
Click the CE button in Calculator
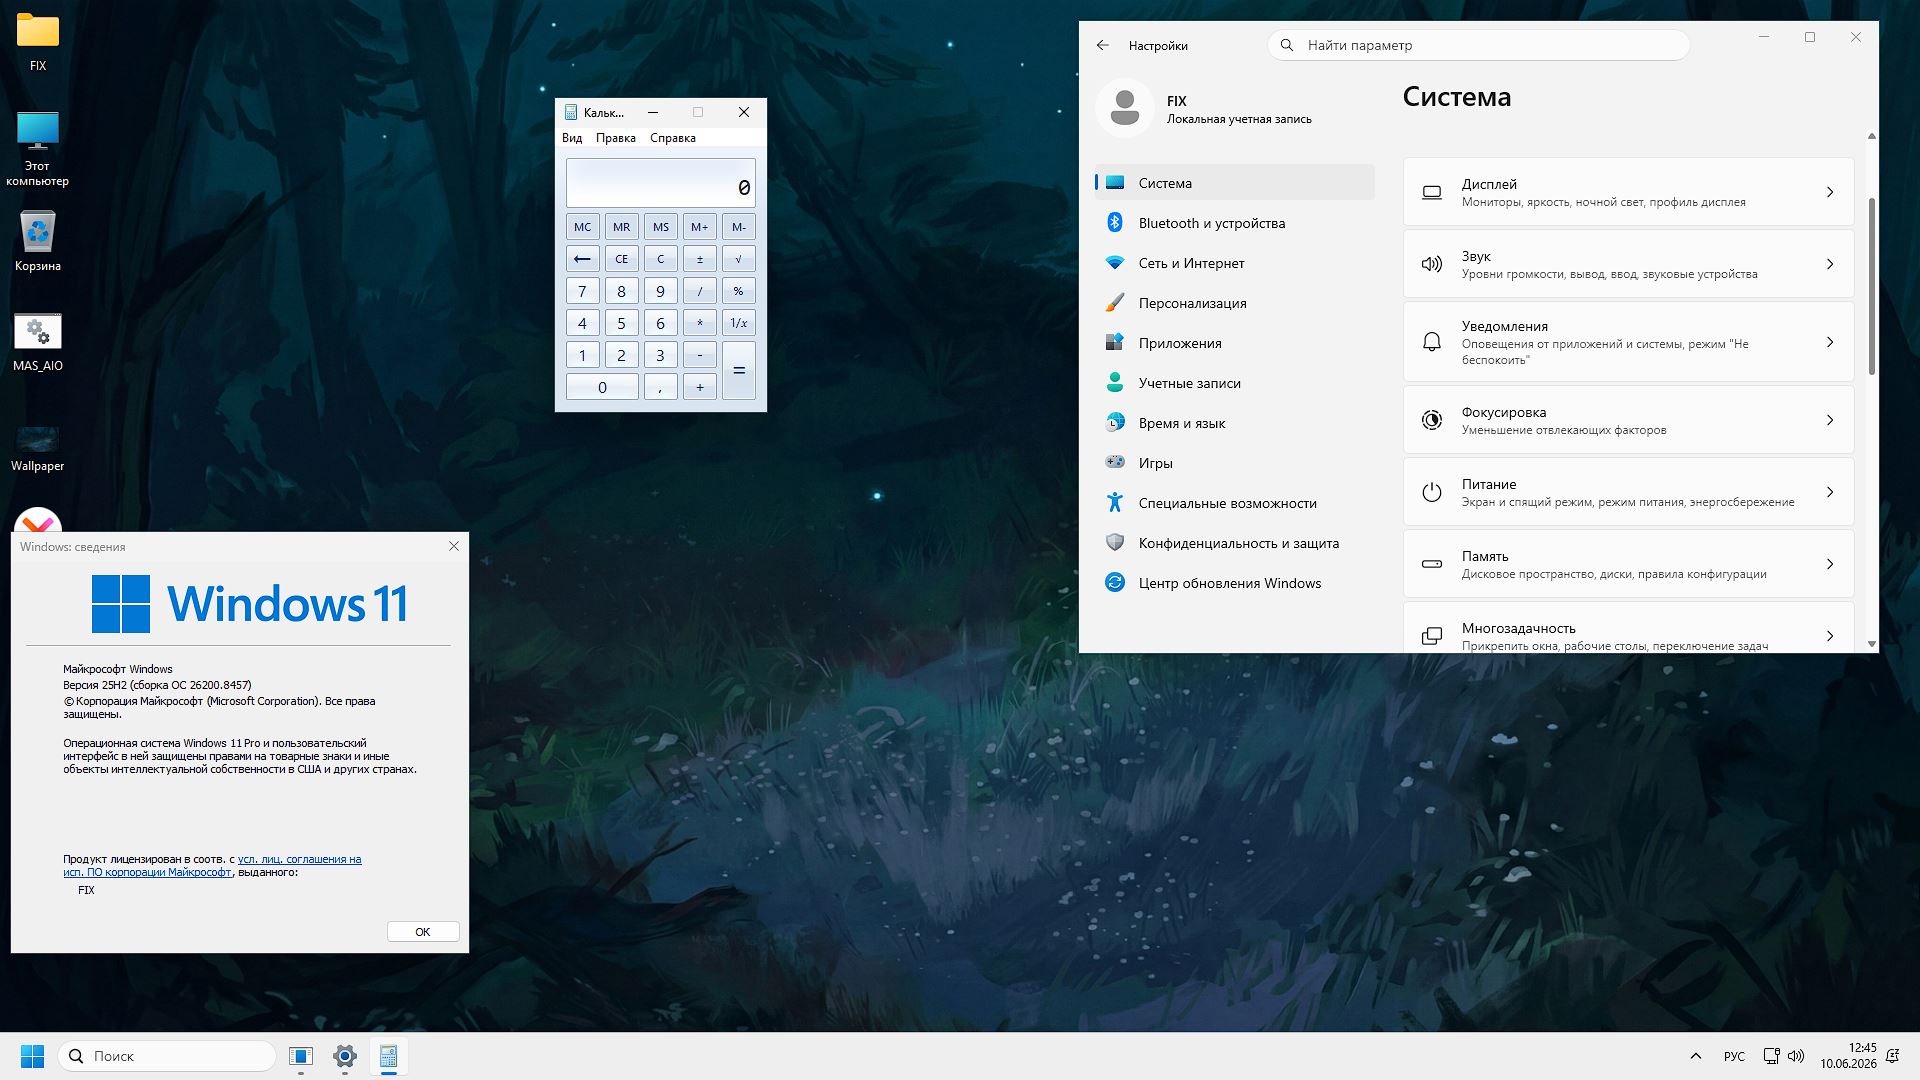click(x=621, y=259)
